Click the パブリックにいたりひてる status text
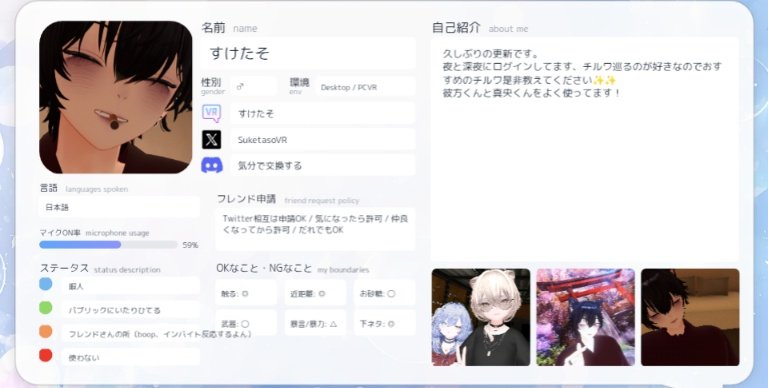This screenshot has height=388, width=768. pos(115,310)
